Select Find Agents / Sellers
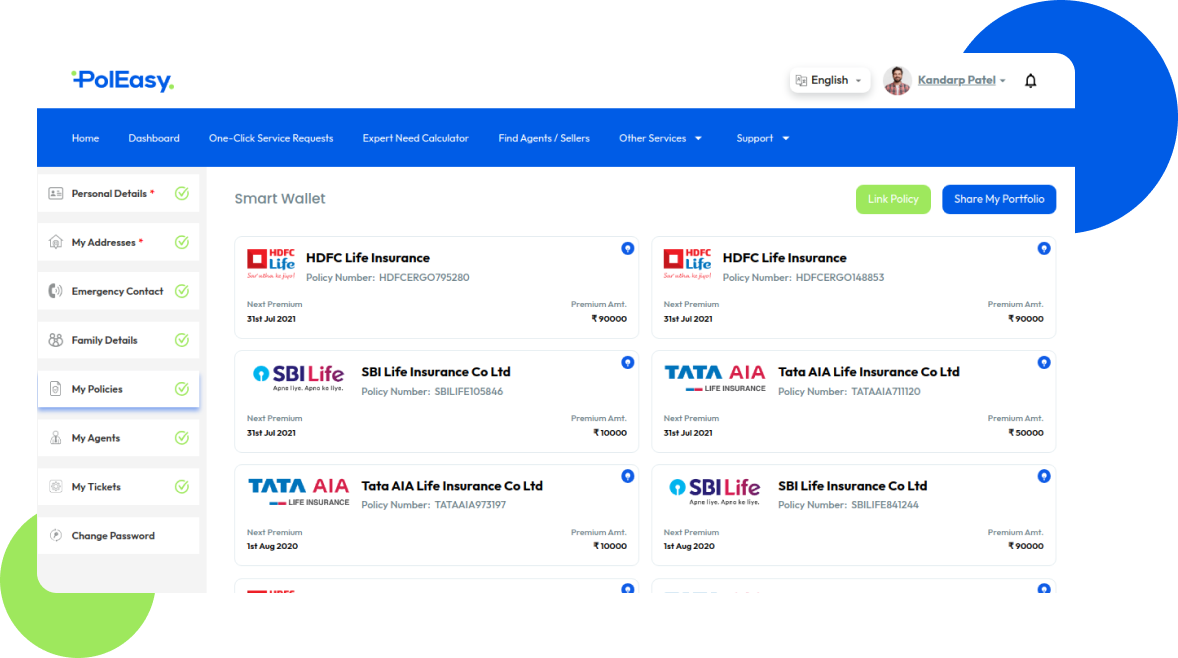 [x=544, y=138]
